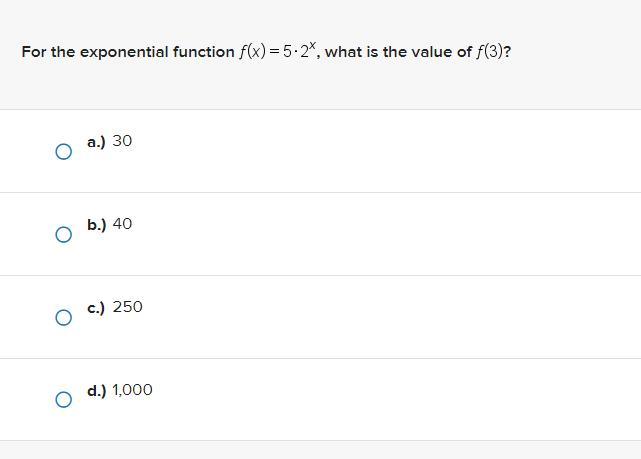
Task: Click the answer value 1,000
Action: coord(132,390)
